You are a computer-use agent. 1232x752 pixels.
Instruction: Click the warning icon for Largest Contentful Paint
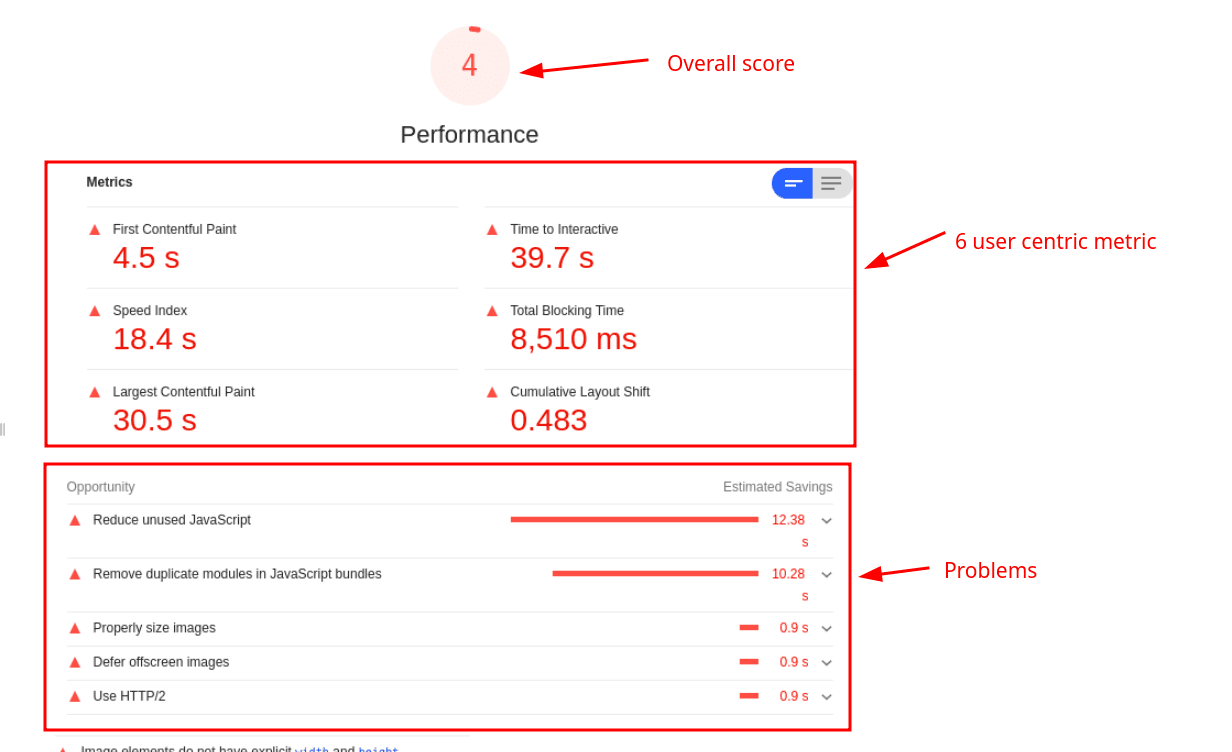coord(95,392)
